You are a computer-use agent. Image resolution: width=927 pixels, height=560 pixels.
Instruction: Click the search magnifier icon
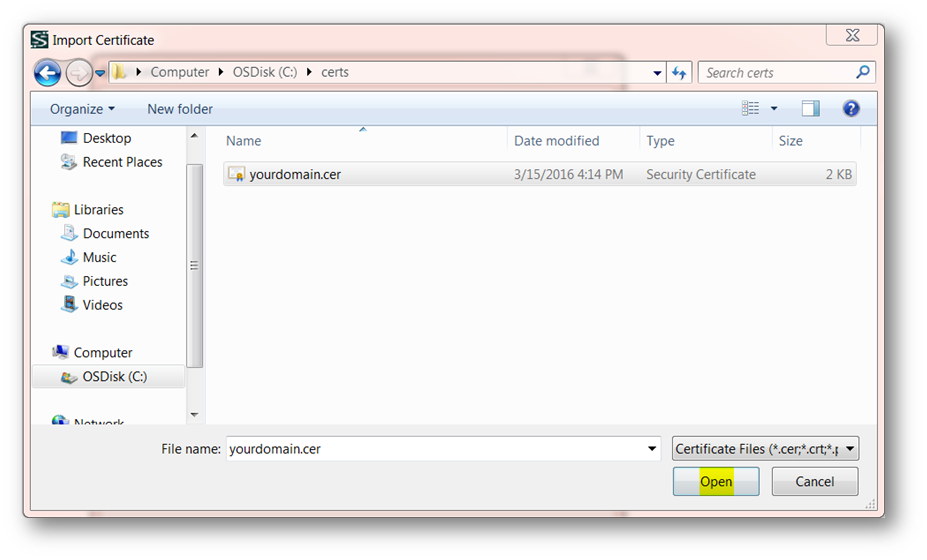click(863, 72)
